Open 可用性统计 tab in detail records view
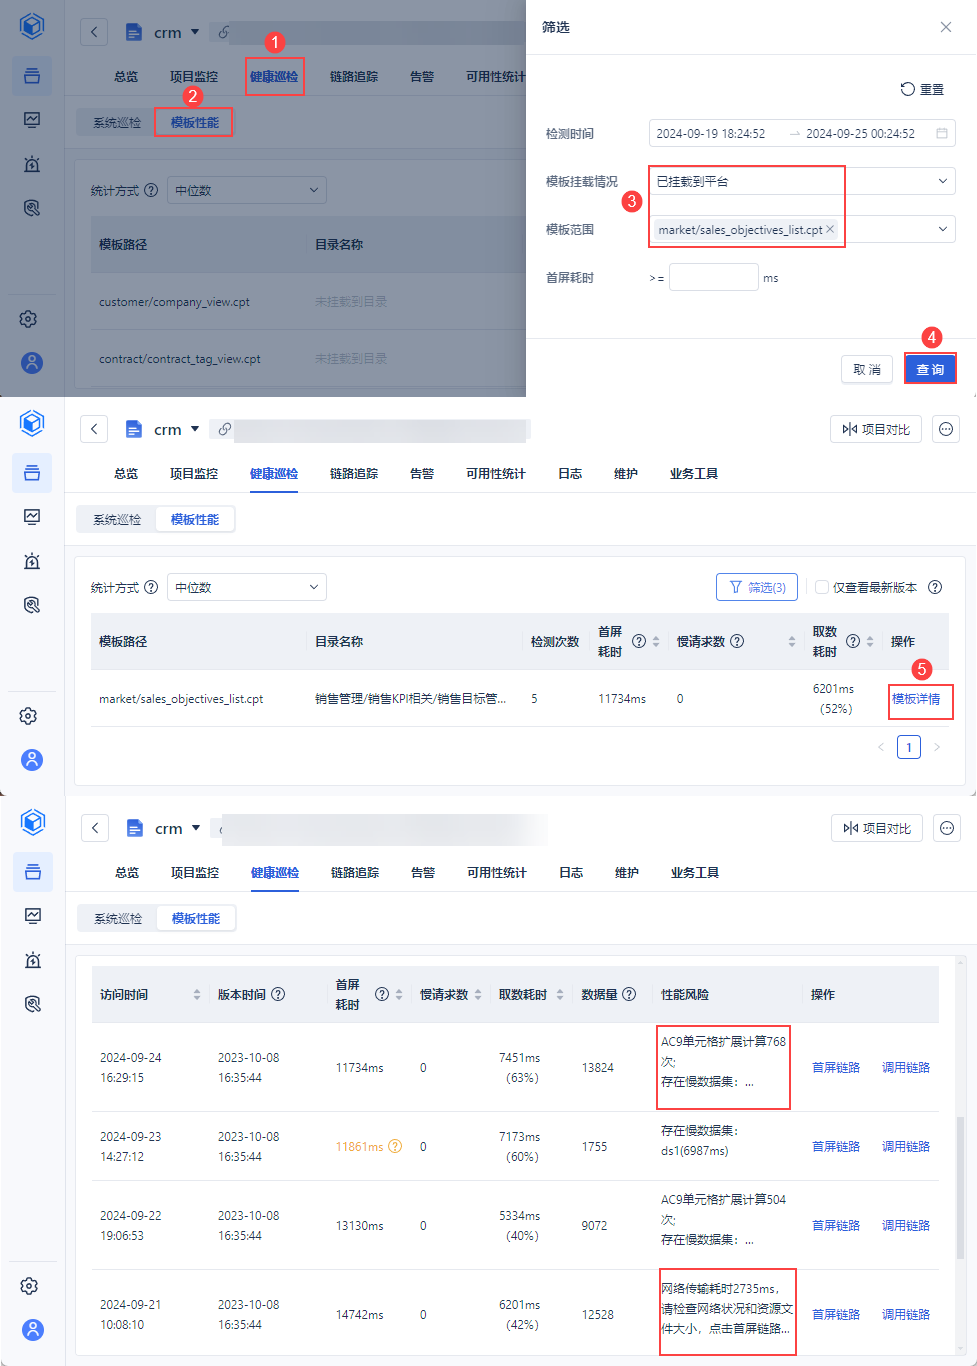The height and width of the screenshot is (1366, 977). tap(497, 872)
